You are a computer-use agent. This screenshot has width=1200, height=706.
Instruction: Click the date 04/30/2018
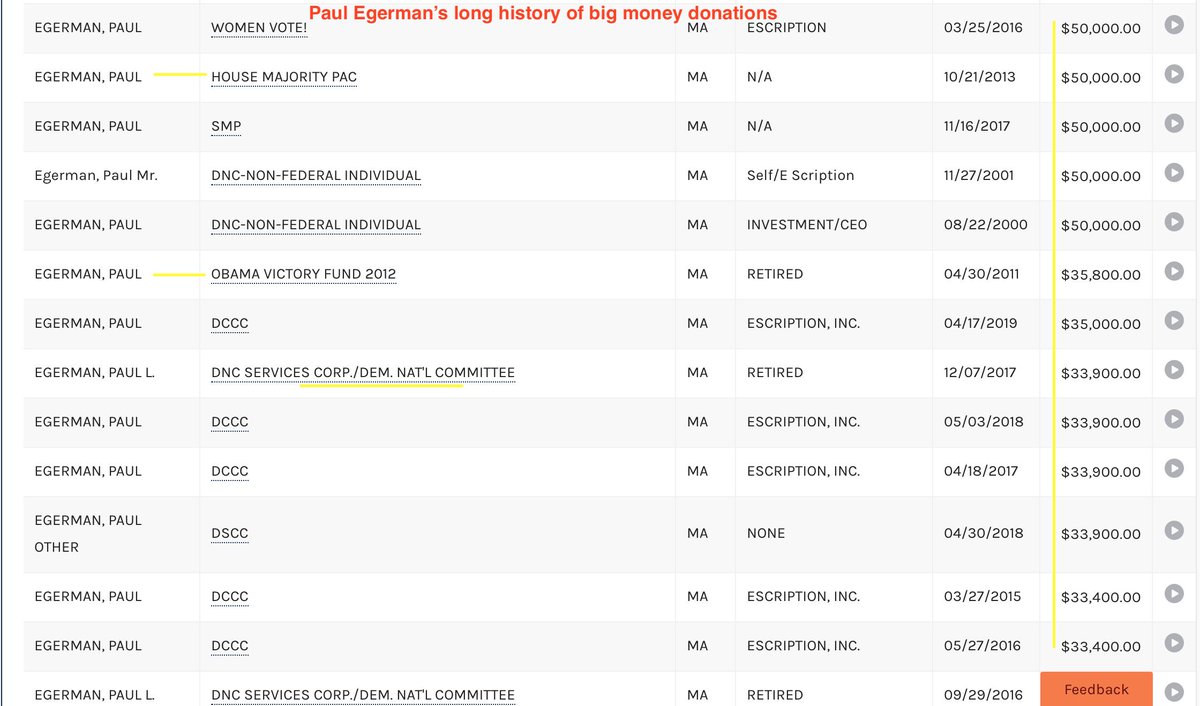coord(983,533)
